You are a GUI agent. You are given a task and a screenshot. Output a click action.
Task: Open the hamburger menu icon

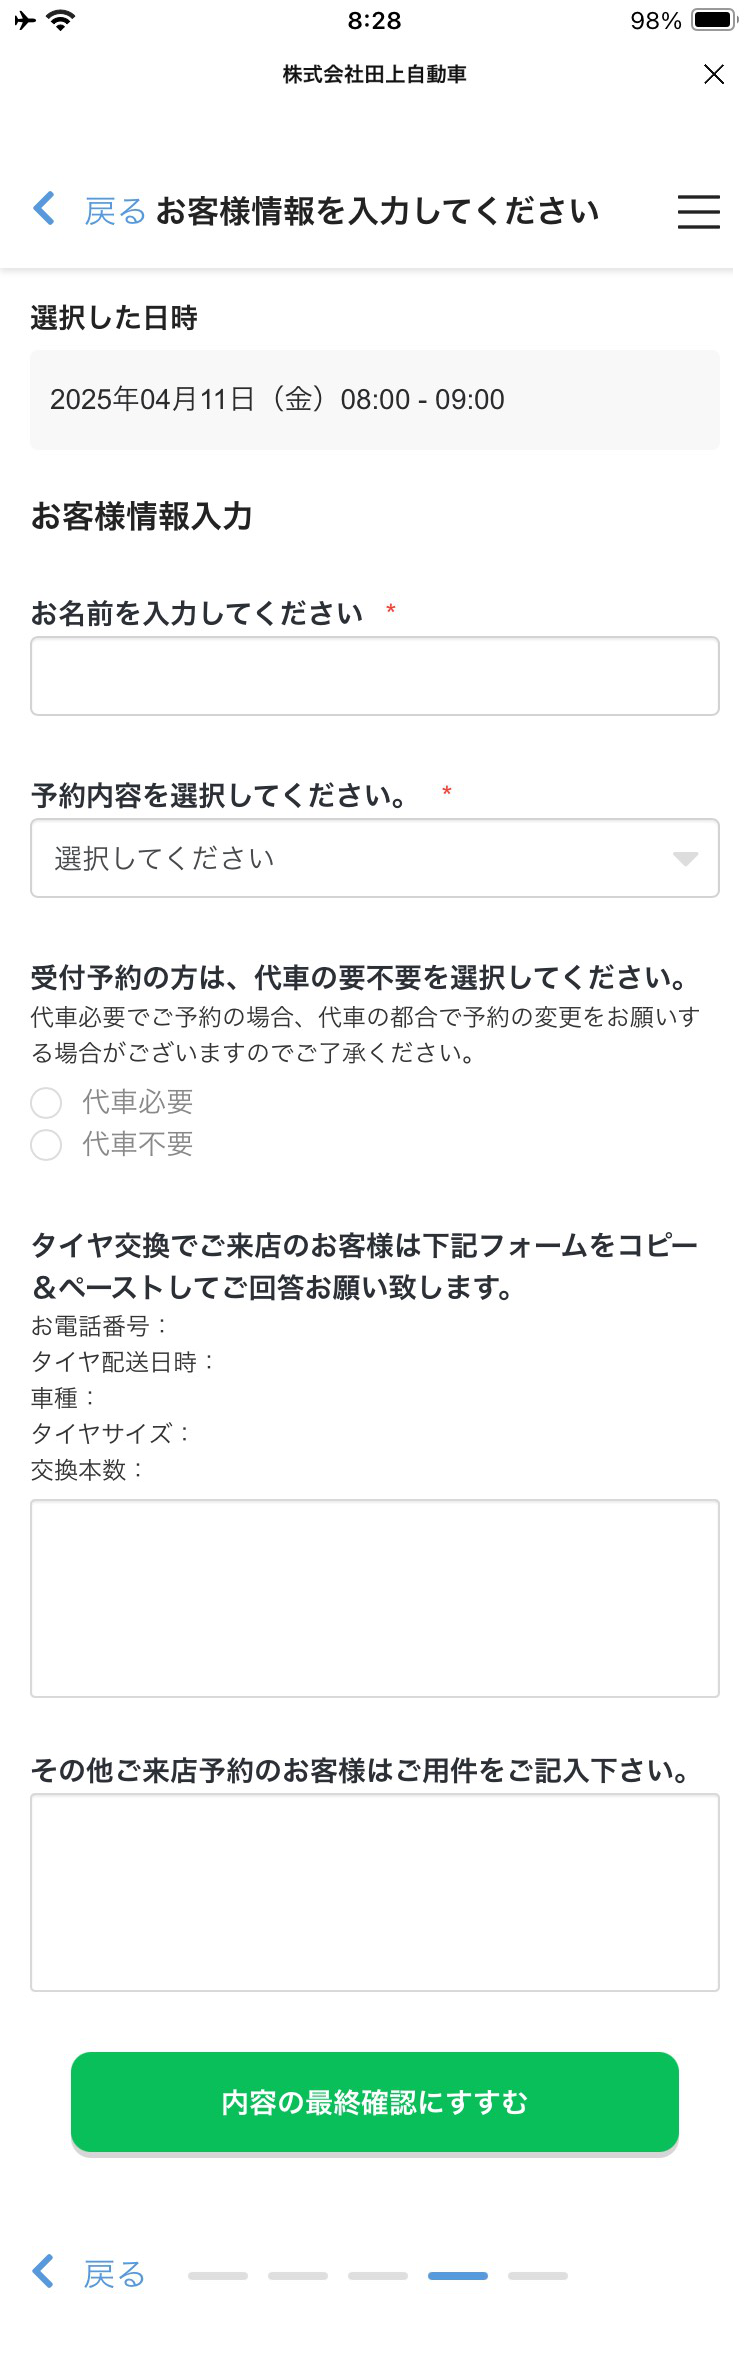(698, 212)
